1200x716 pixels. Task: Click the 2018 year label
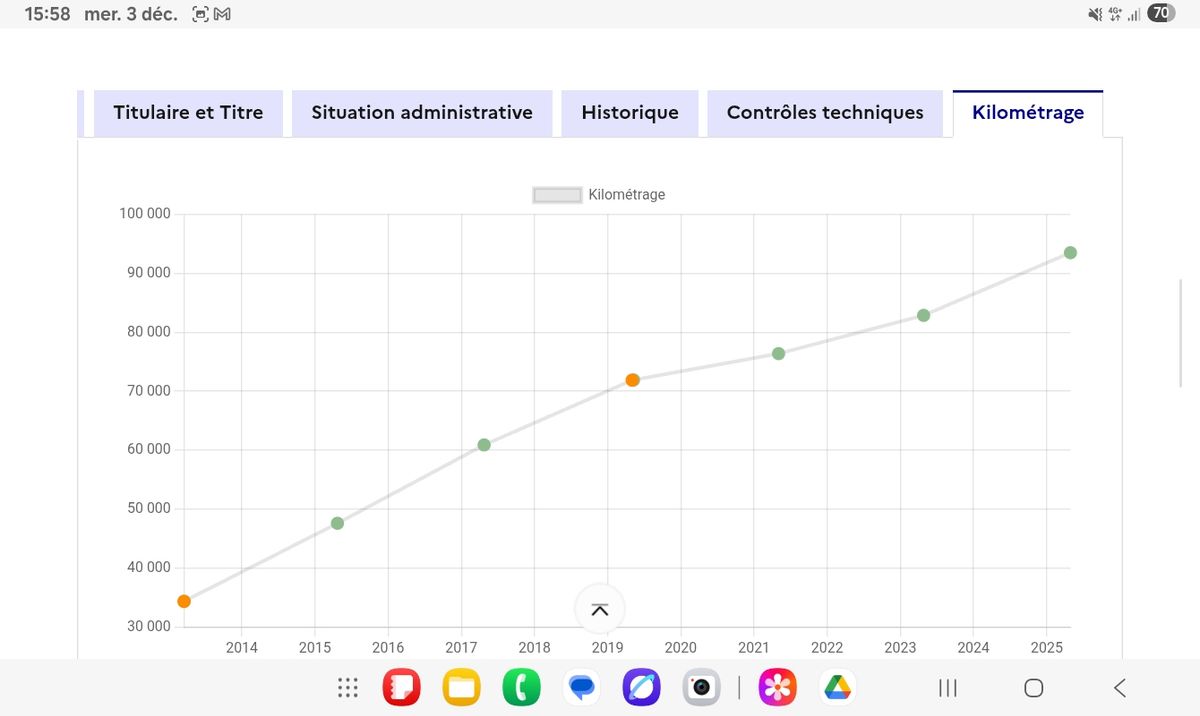[534, 648]
